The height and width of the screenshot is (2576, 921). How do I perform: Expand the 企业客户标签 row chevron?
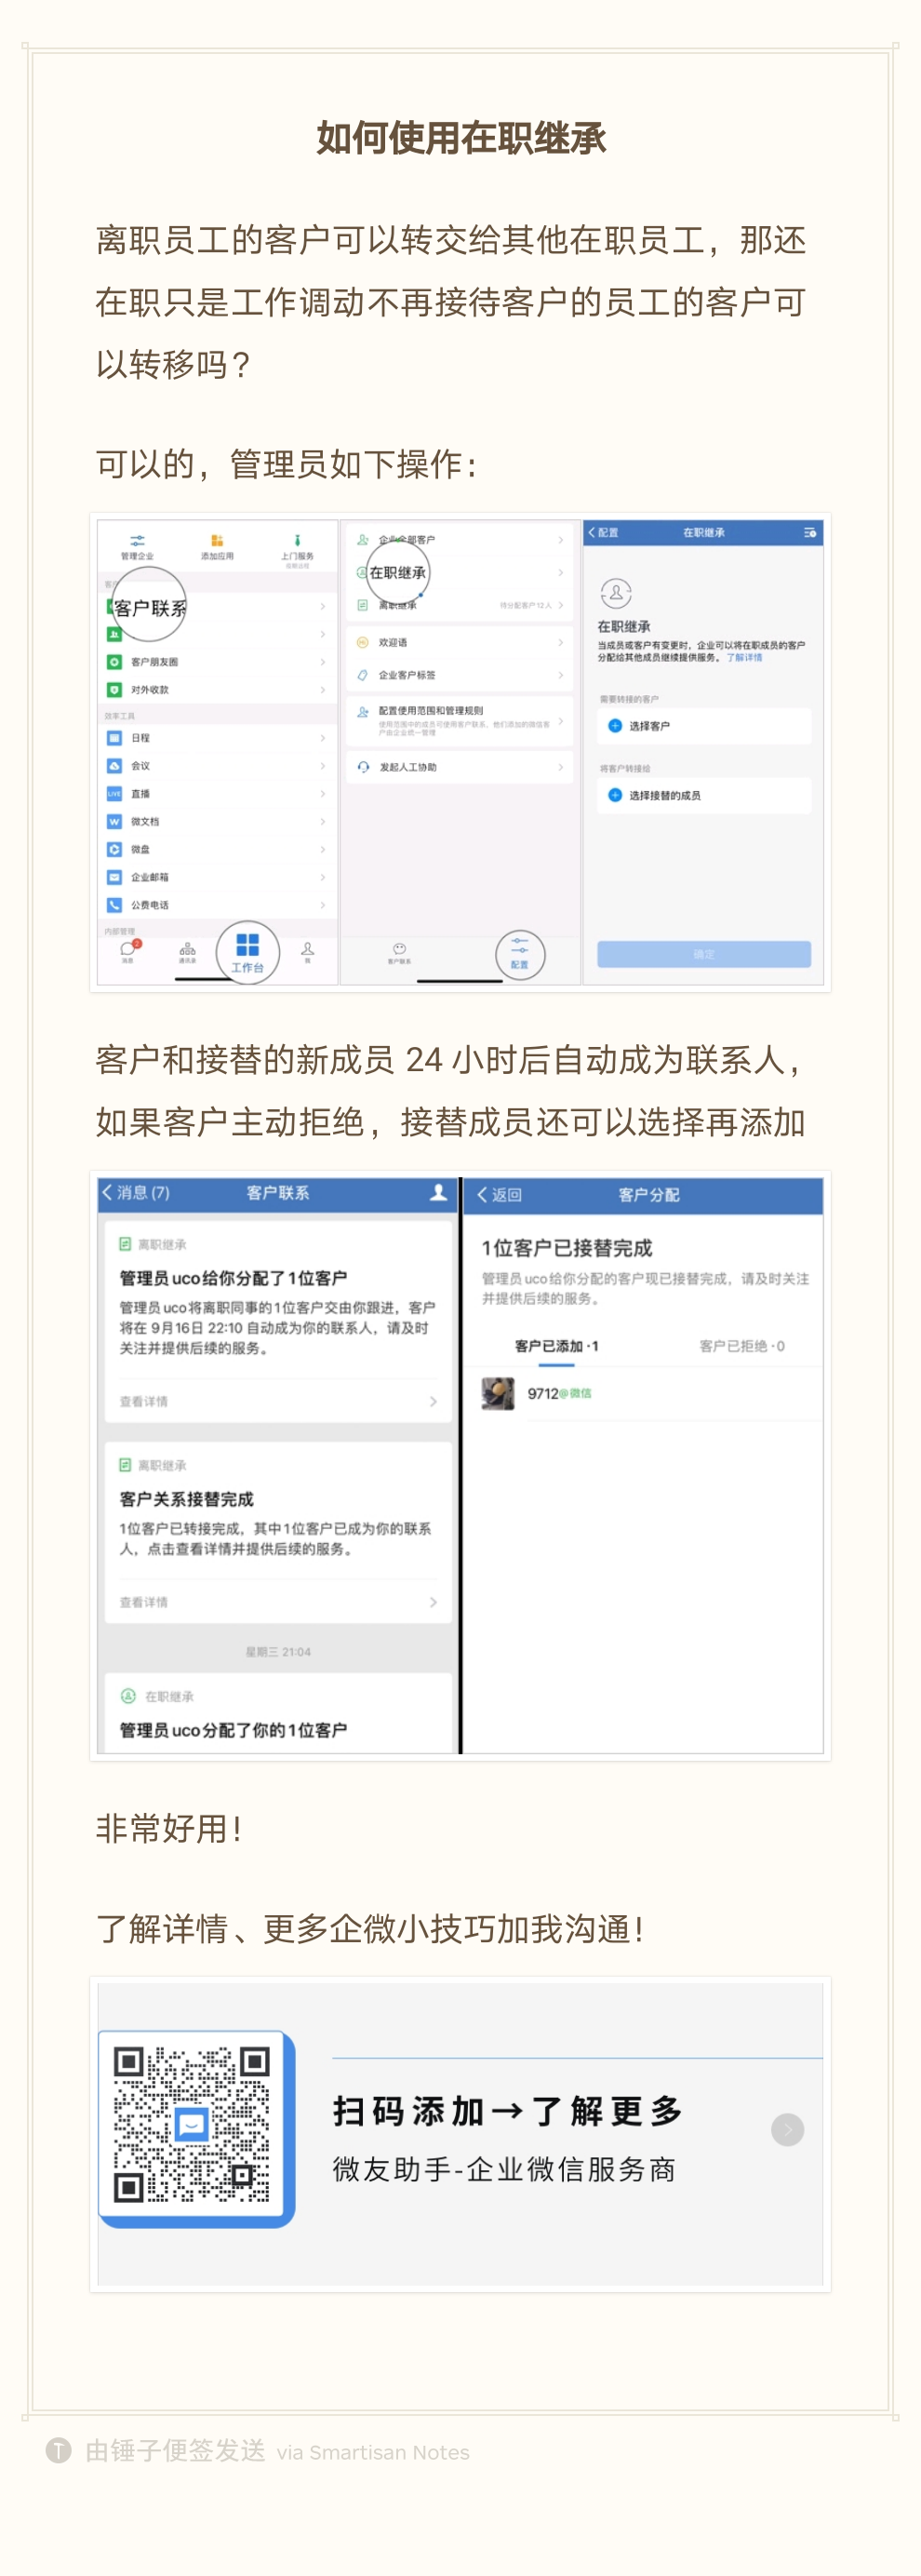[561, 676]
